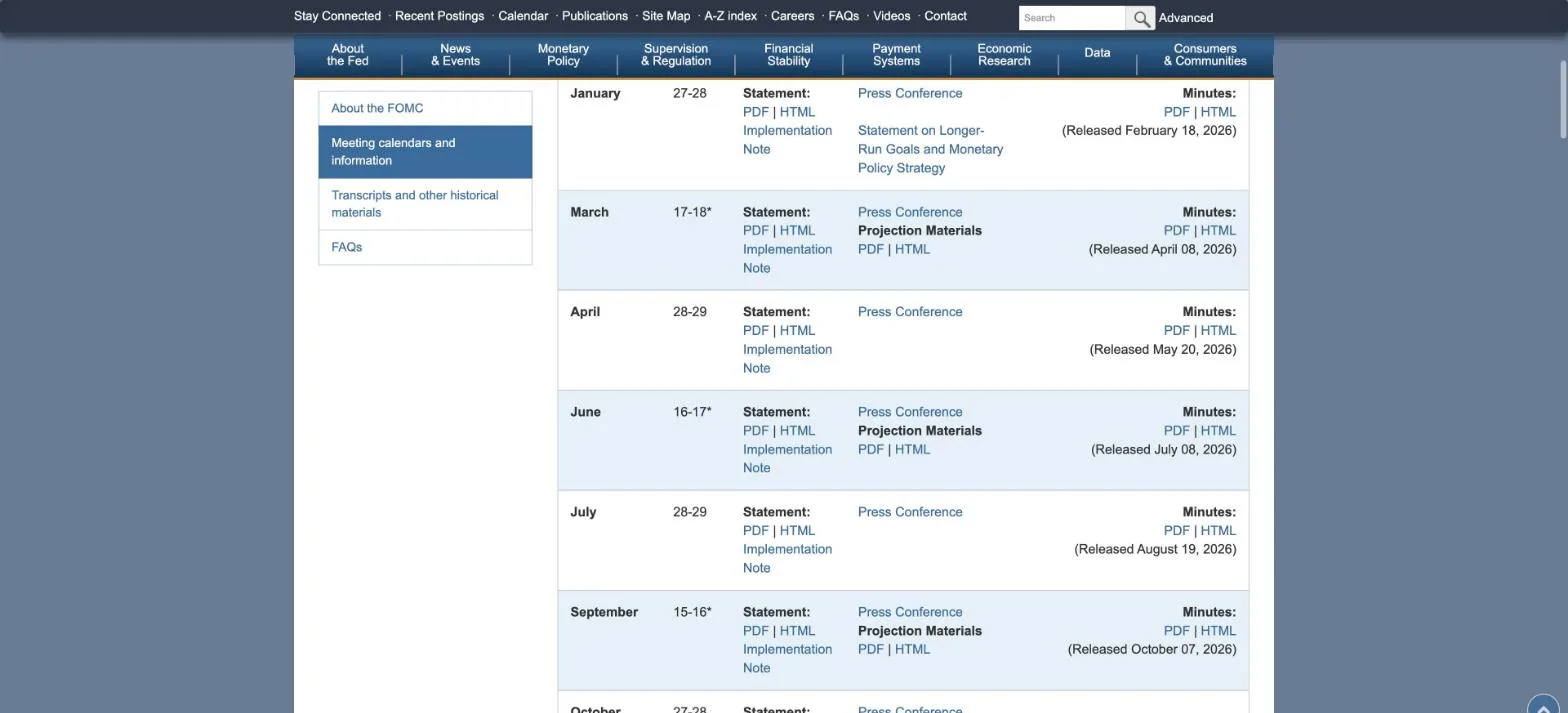Open Advanced search link
Viewport: 1568px width, 713px height.
(x=1186, y=18)
